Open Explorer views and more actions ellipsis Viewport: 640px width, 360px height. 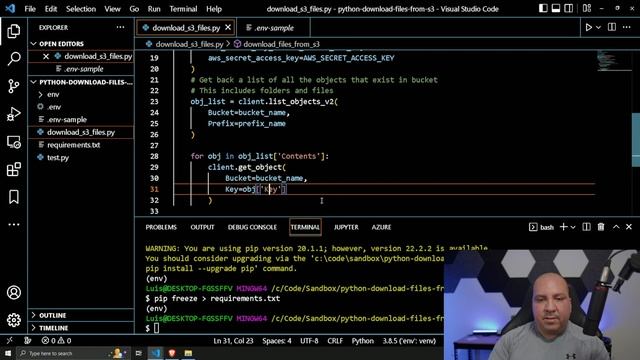[x=120, y=27]
